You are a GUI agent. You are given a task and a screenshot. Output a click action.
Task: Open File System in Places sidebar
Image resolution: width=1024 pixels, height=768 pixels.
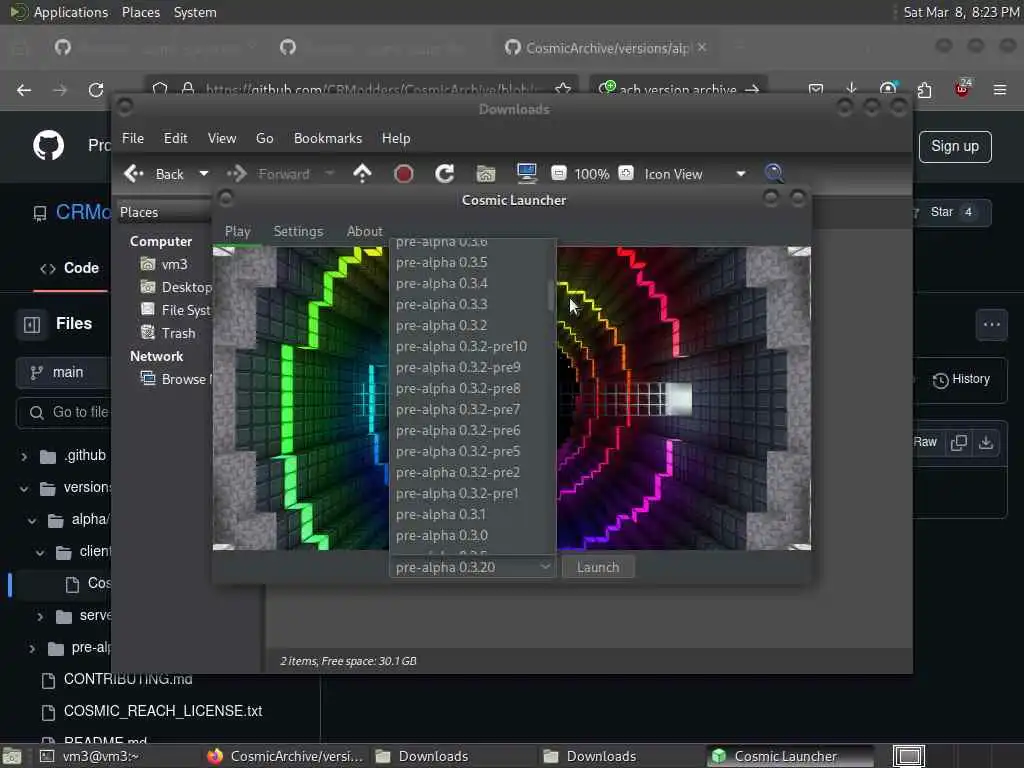[176, 310]
